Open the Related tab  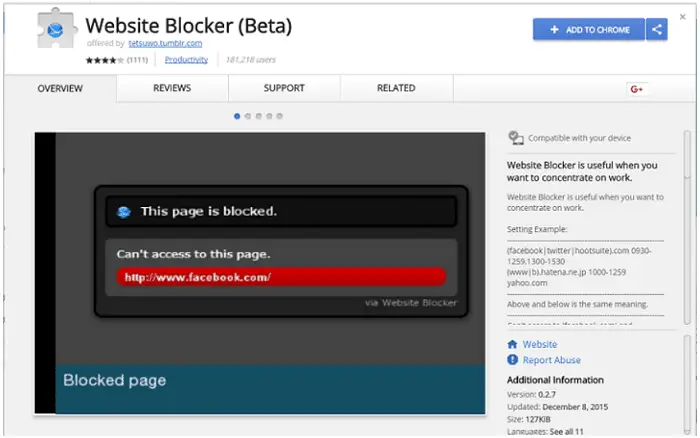coord(396,88)
